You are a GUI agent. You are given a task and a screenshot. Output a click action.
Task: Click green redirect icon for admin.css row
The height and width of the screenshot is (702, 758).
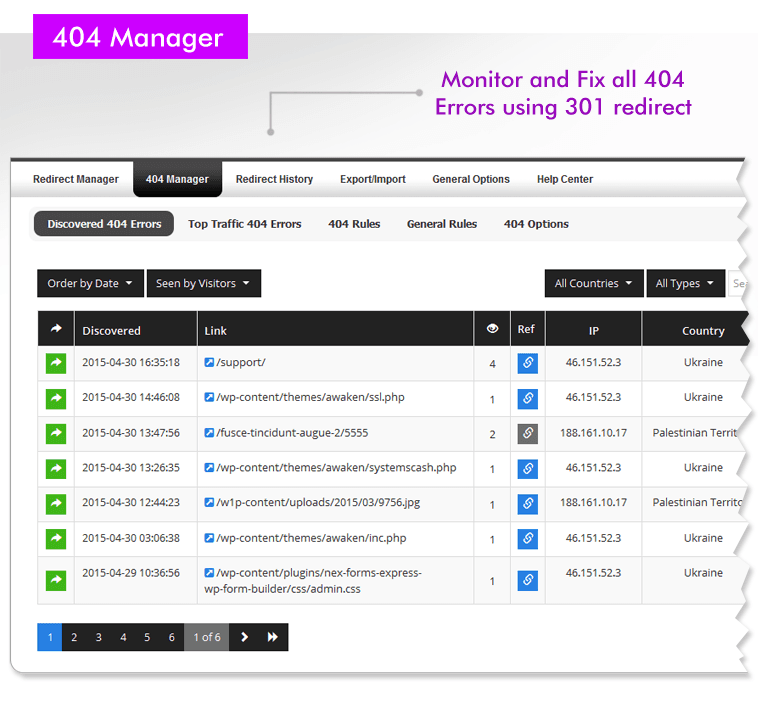(56, 580)
